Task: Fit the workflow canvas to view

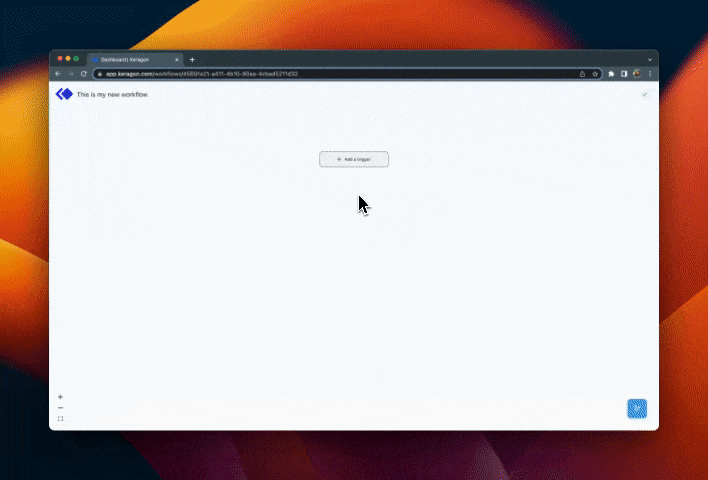Action: pos(60,419)
